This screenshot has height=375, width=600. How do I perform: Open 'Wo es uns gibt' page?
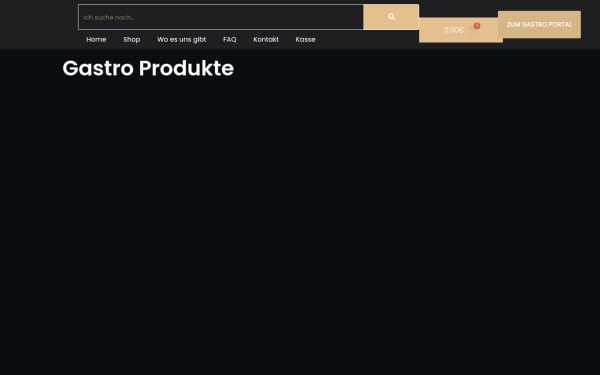pyautogui.click(x=181, y=39)
